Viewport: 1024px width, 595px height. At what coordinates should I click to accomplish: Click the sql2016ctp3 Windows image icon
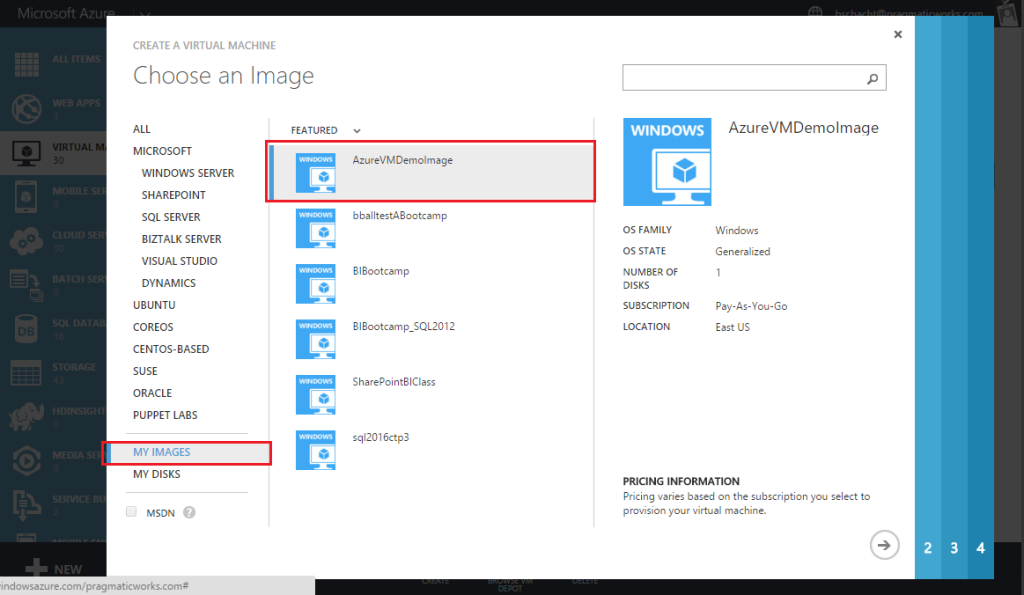click(x=315, y=451)
